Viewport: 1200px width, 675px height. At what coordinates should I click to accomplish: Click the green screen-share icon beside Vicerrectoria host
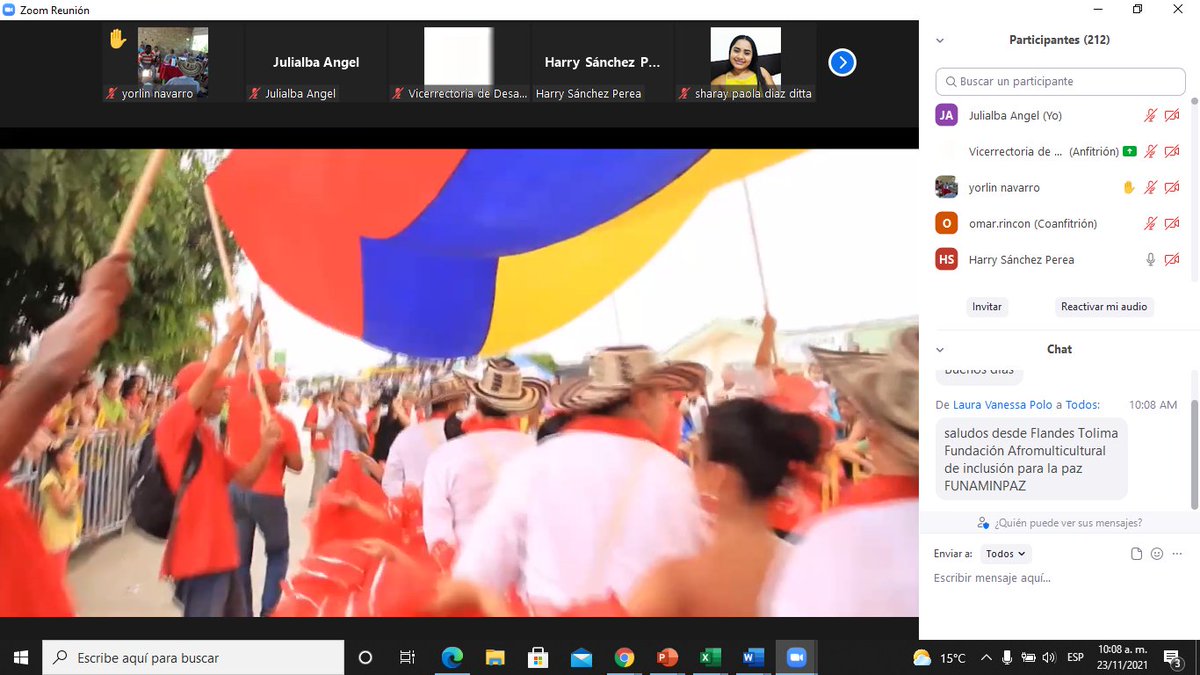coord(1129,151)
